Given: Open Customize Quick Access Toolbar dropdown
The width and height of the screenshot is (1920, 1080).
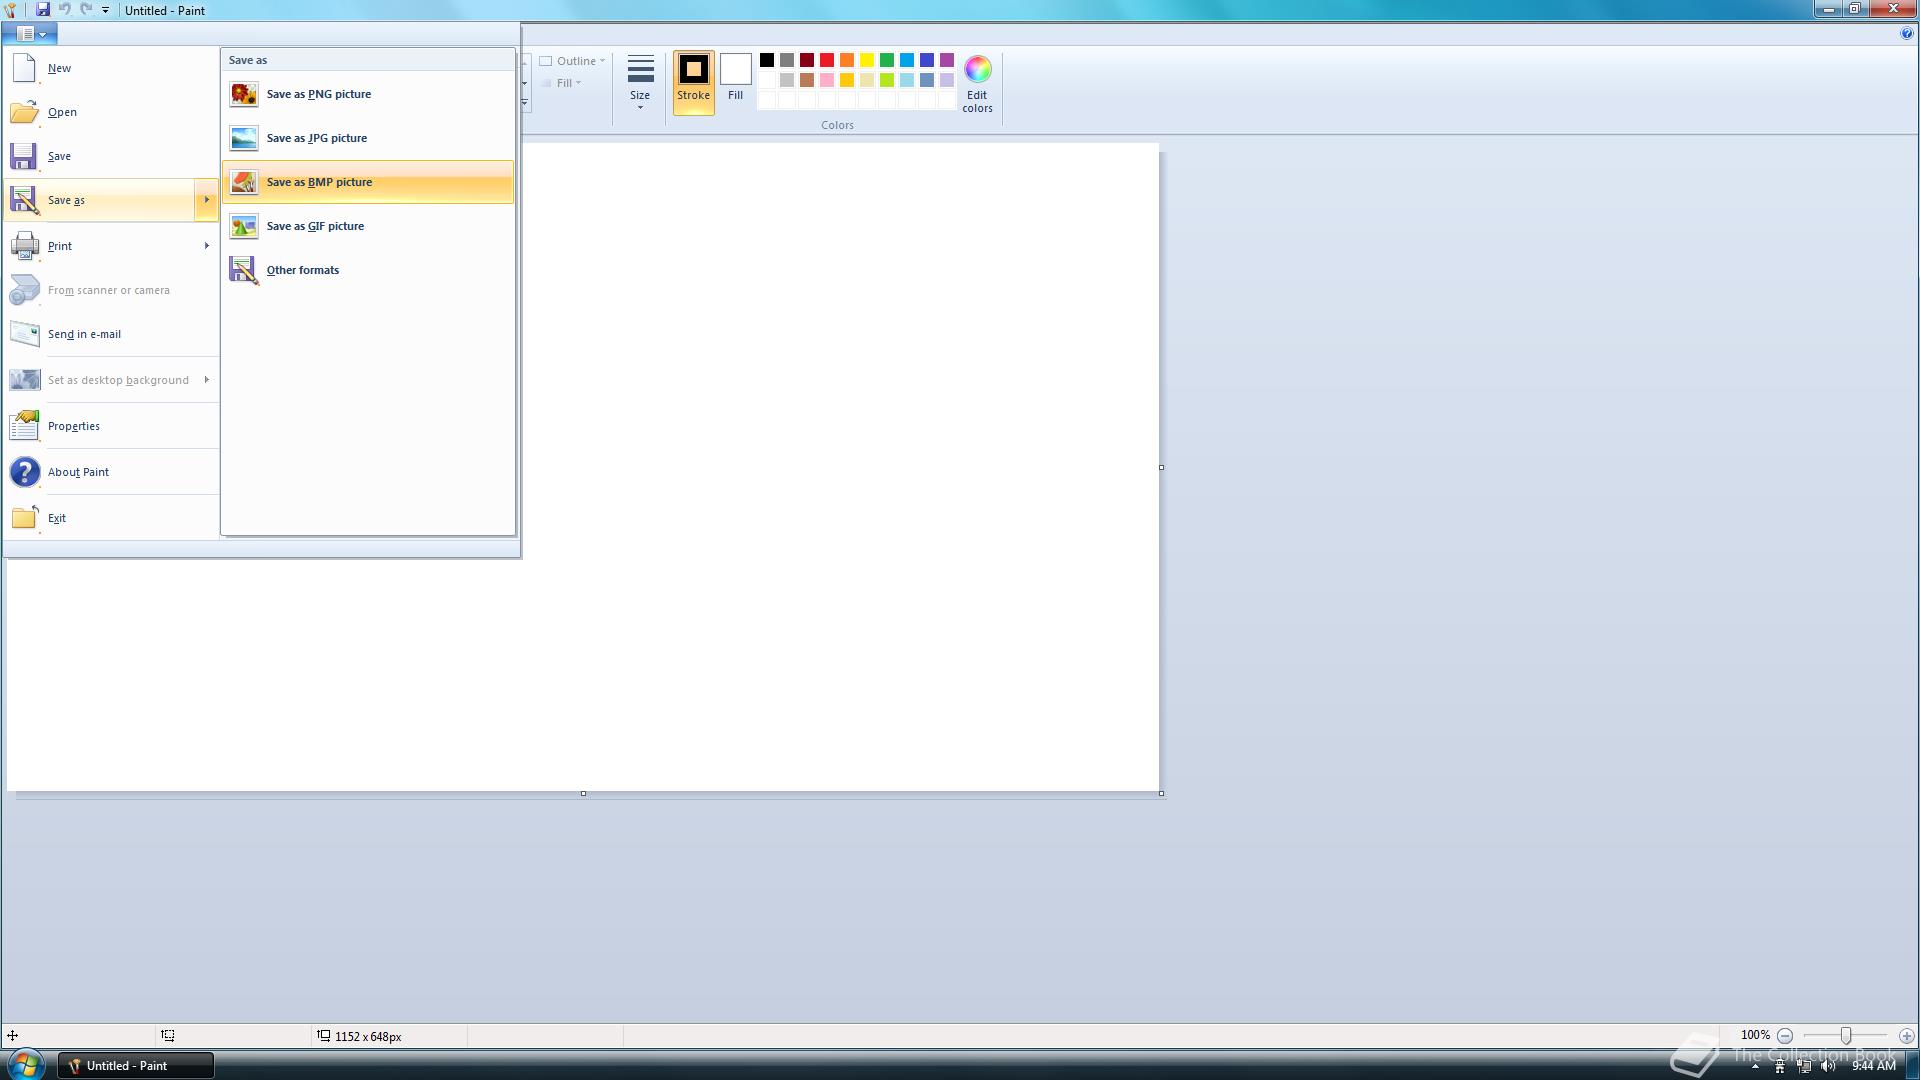Looking at the screenshot, I should tap(105, 10).
